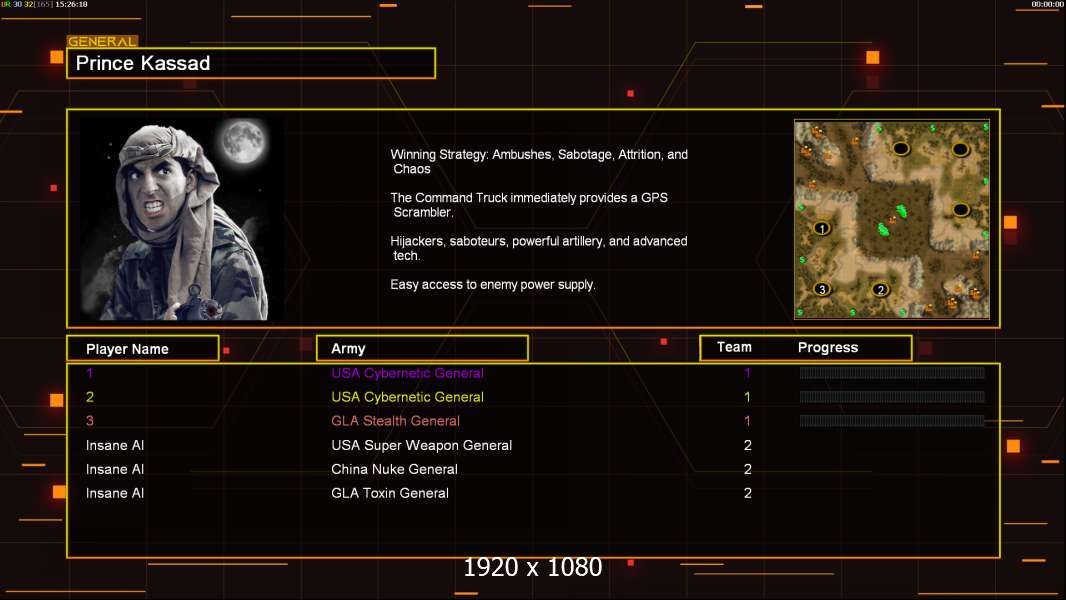Click Insane AI in the Super Weapon row
The height and width of the screenshot is (600, 1066).
pos(115,445)
